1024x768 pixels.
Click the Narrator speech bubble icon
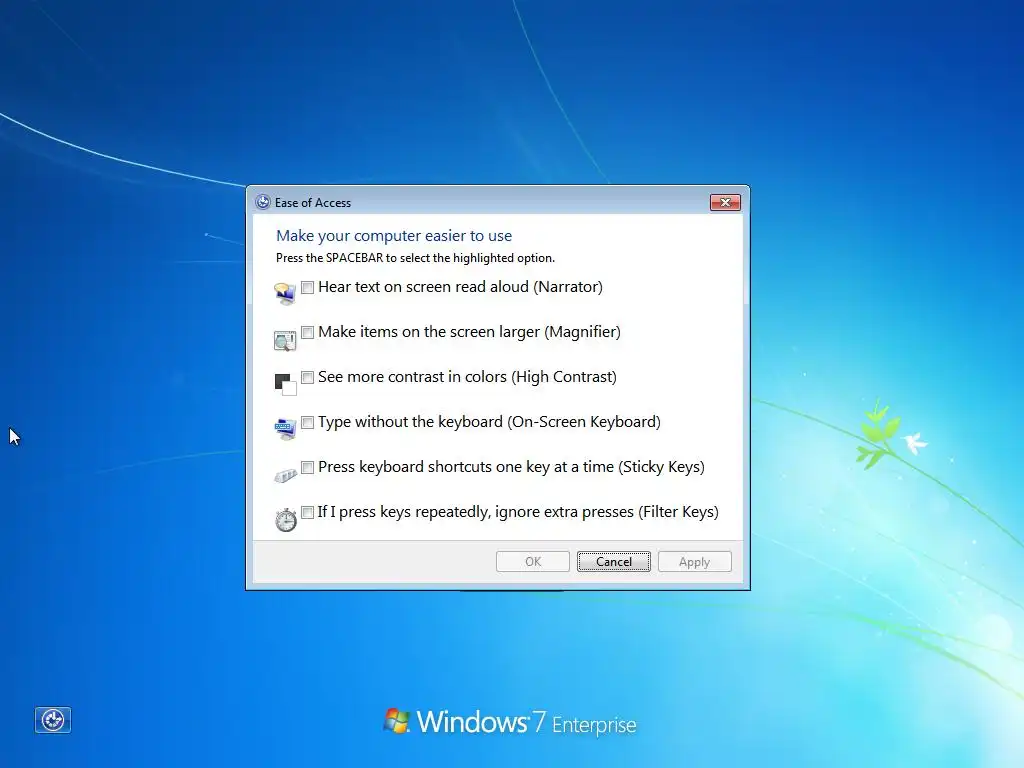285,293
